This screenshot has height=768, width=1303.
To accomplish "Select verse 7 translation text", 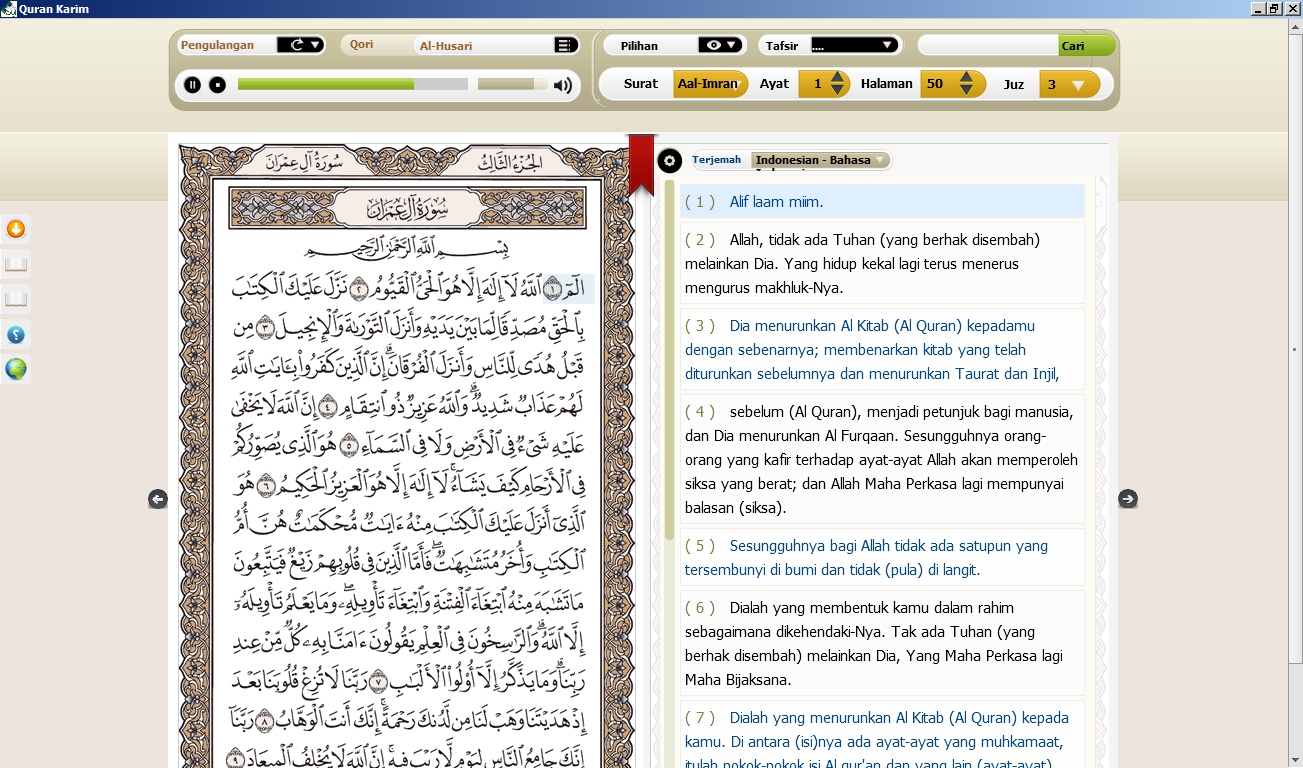I will 882,734.
